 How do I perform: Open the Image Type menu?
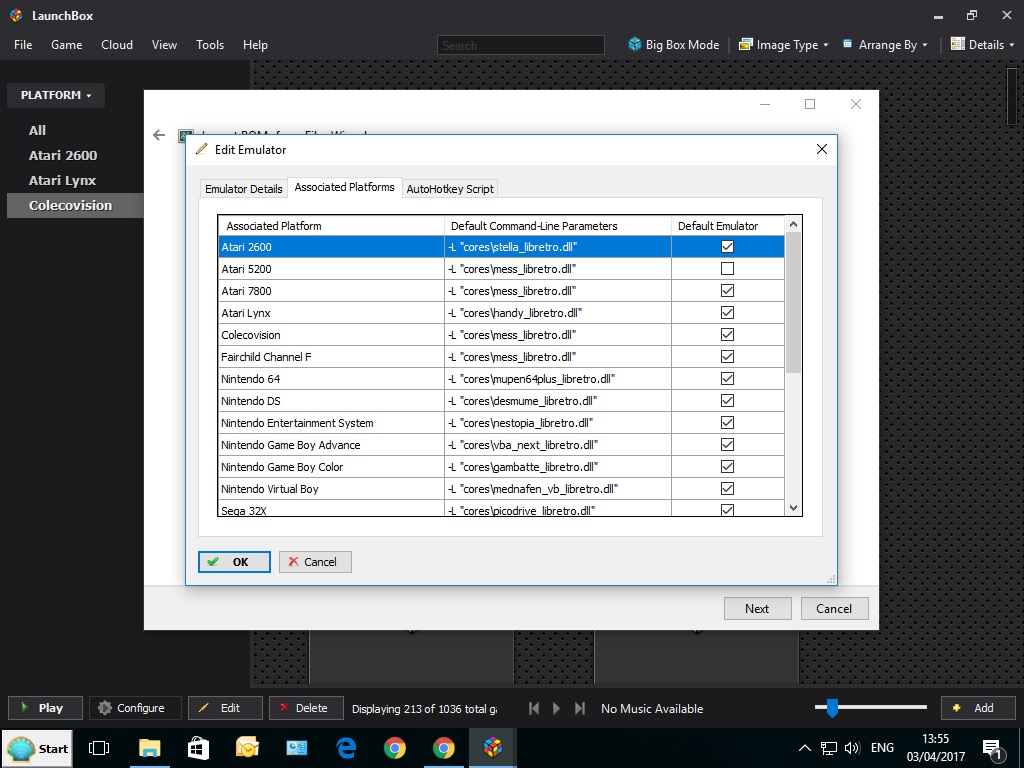pyautogui.click(x=783, y=44)
